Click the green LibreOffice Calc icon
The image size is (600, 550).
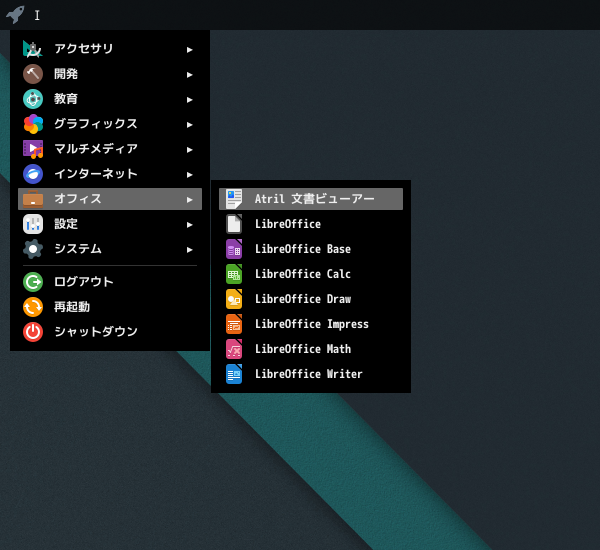point(234,274)
